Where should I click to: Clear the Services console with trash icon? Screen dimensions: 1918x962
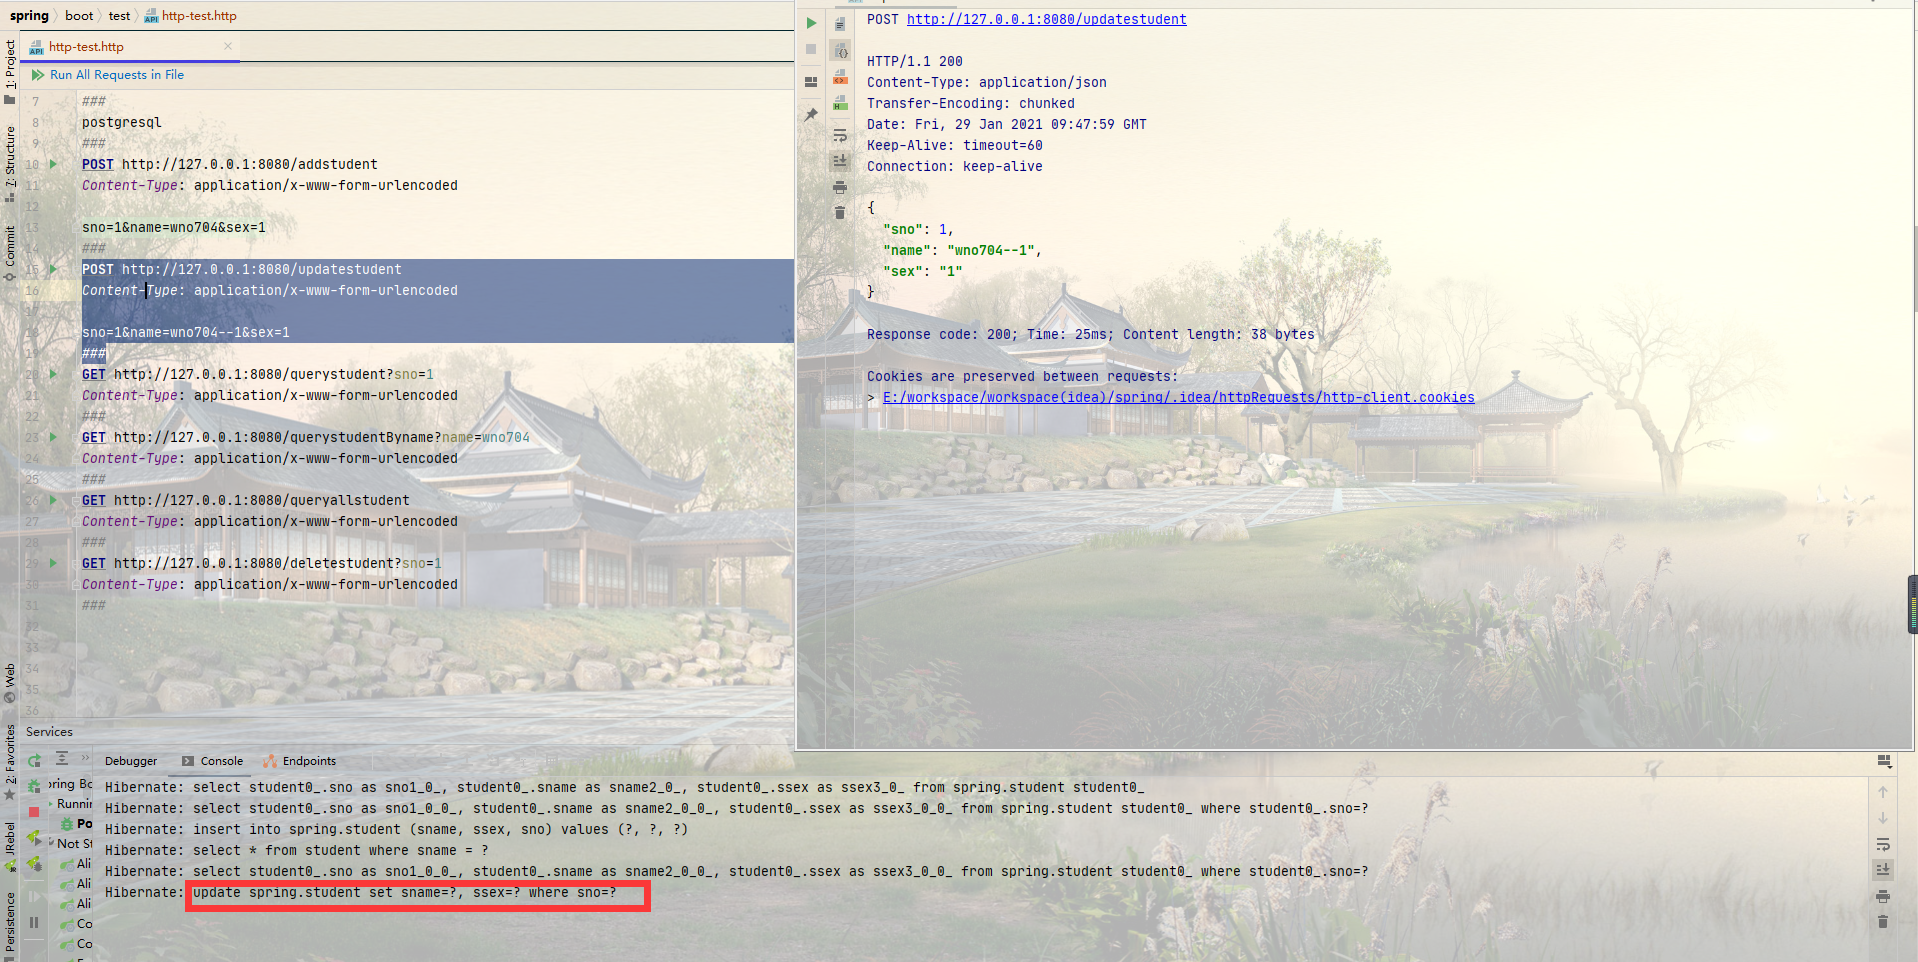pyautogui.click(x=1883, y=921)
